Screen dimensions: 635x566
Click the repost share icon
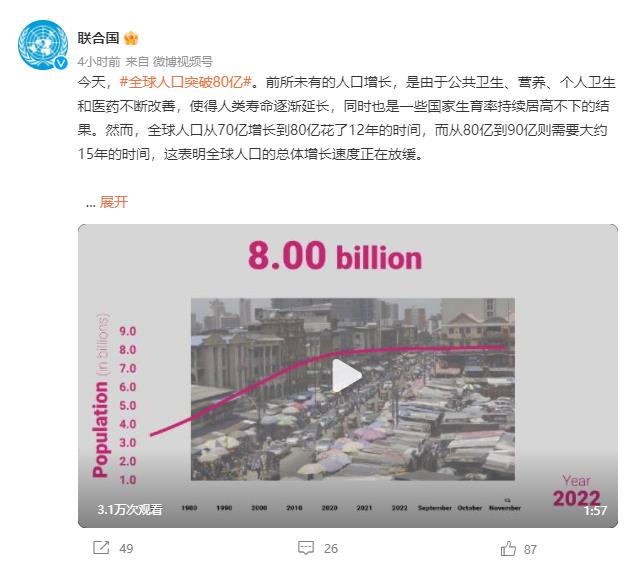101,548
